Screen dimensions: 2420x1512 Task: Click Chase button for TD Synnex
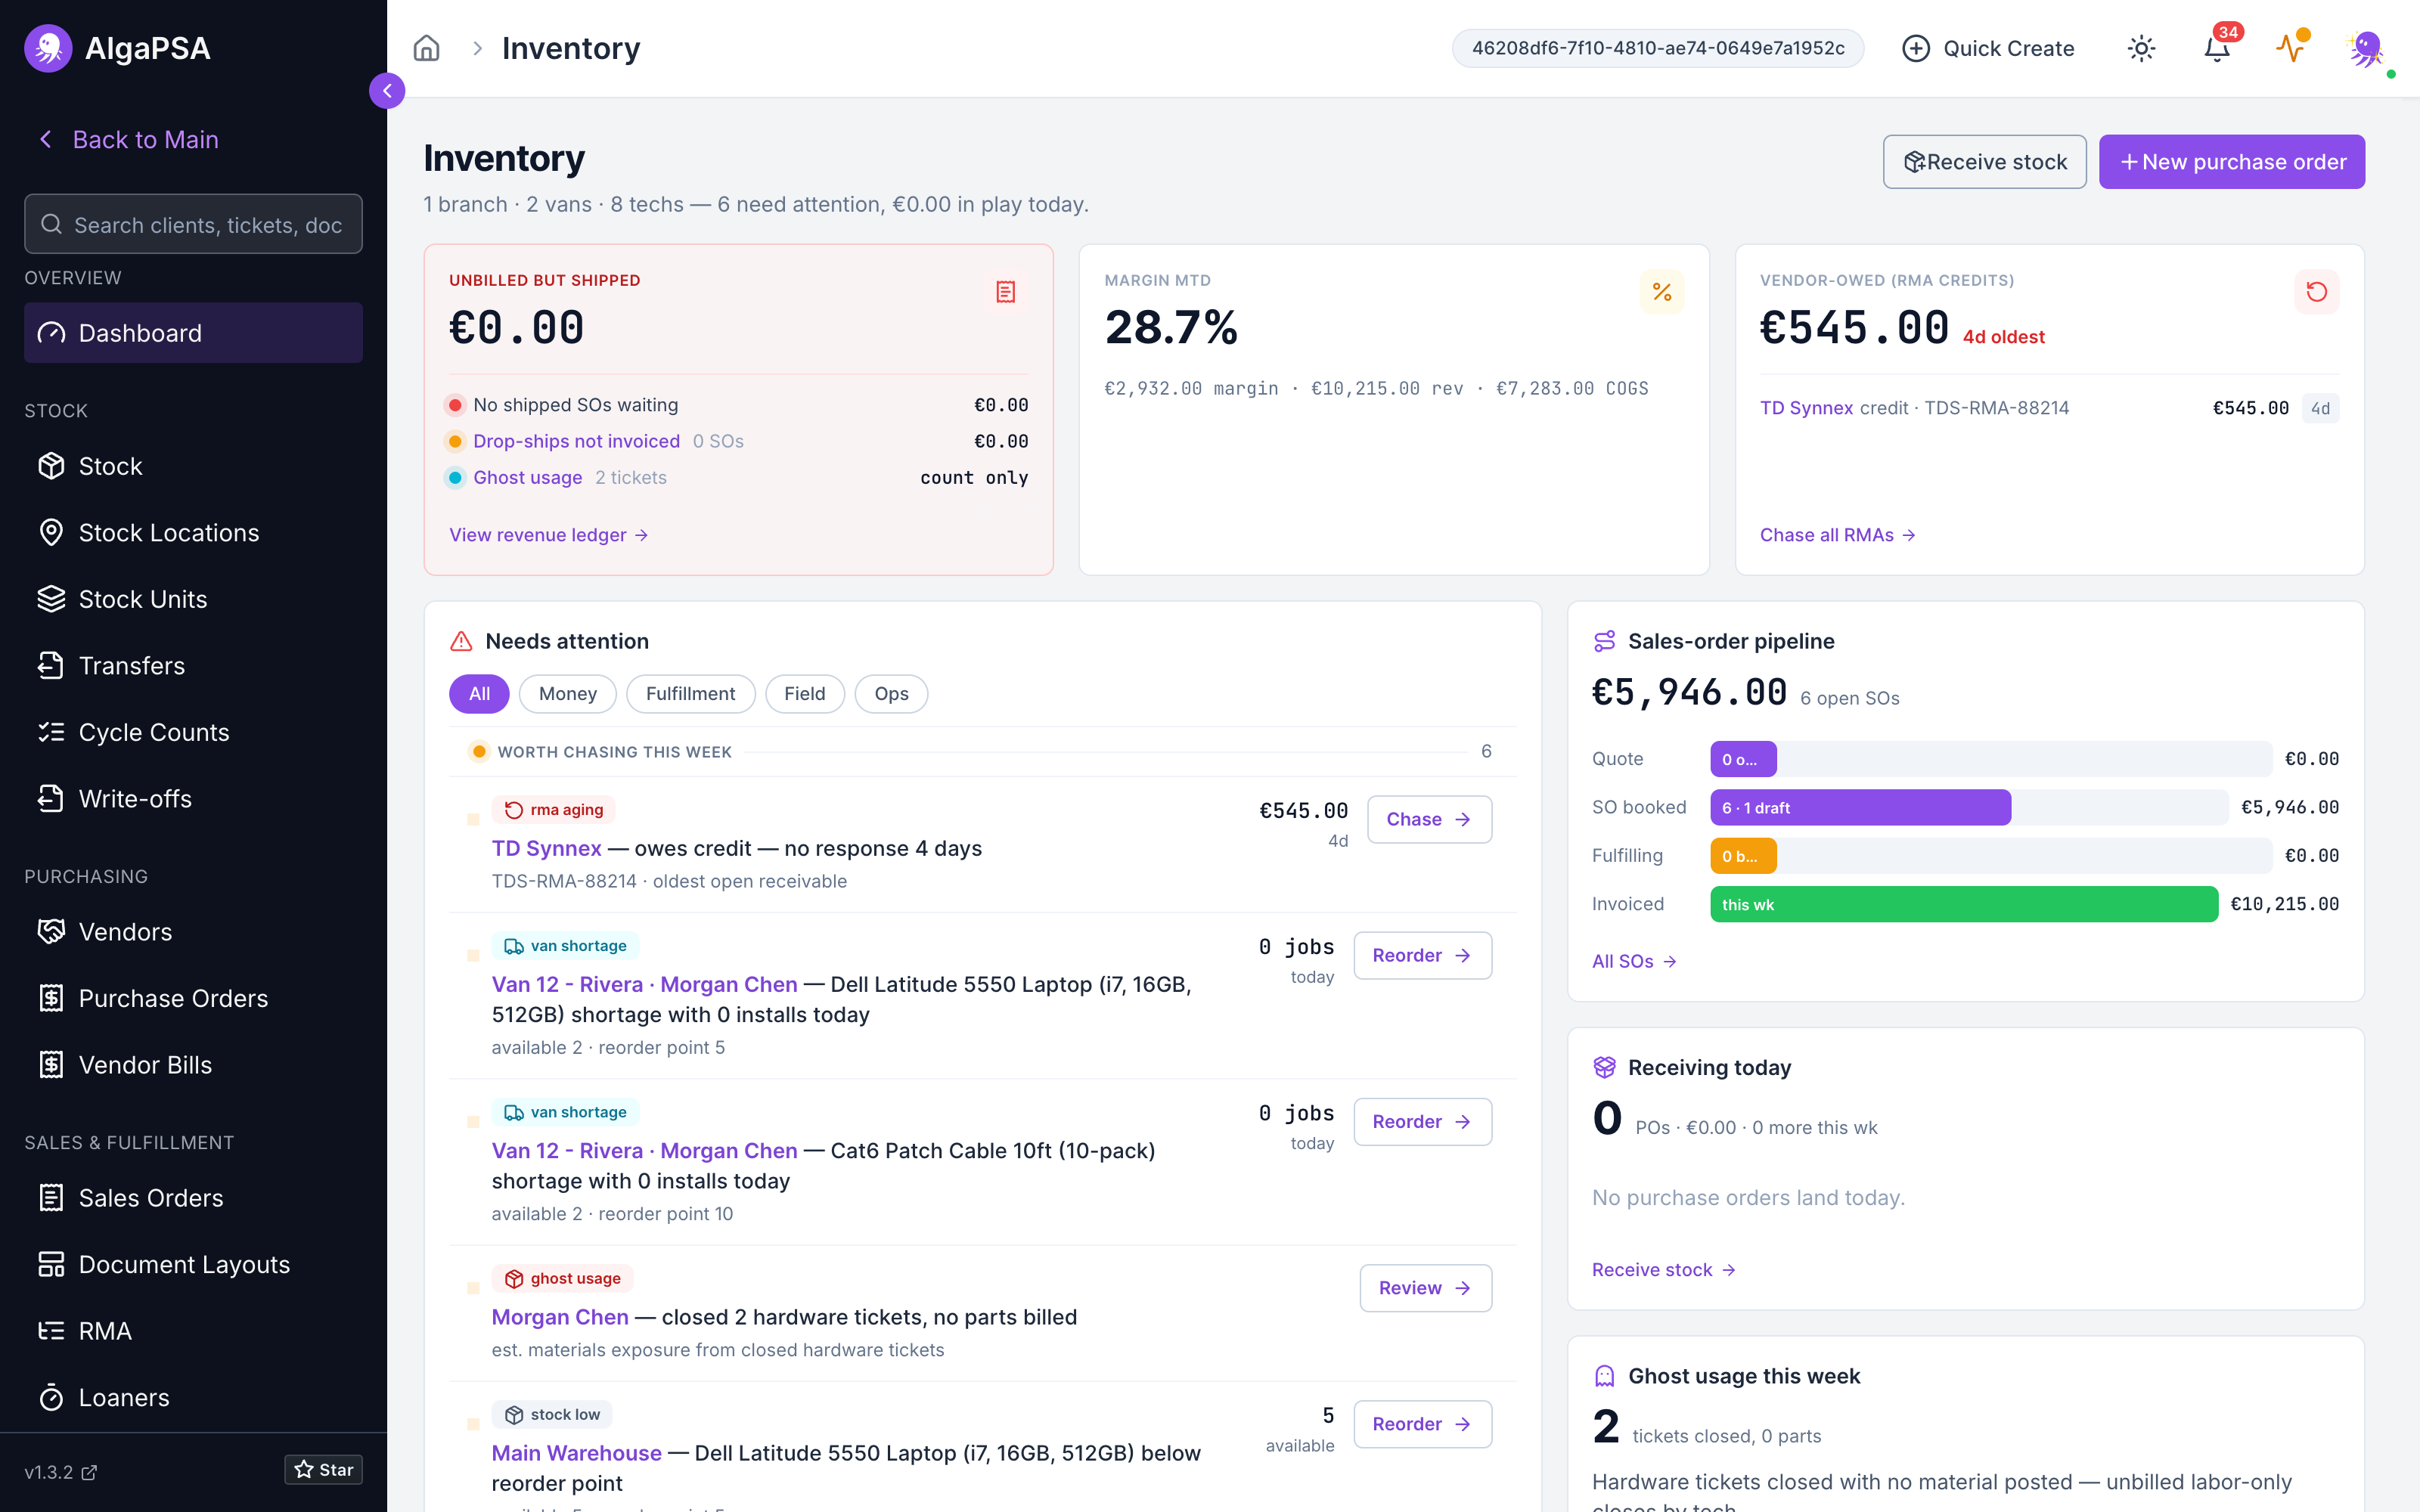[1429, 819]
